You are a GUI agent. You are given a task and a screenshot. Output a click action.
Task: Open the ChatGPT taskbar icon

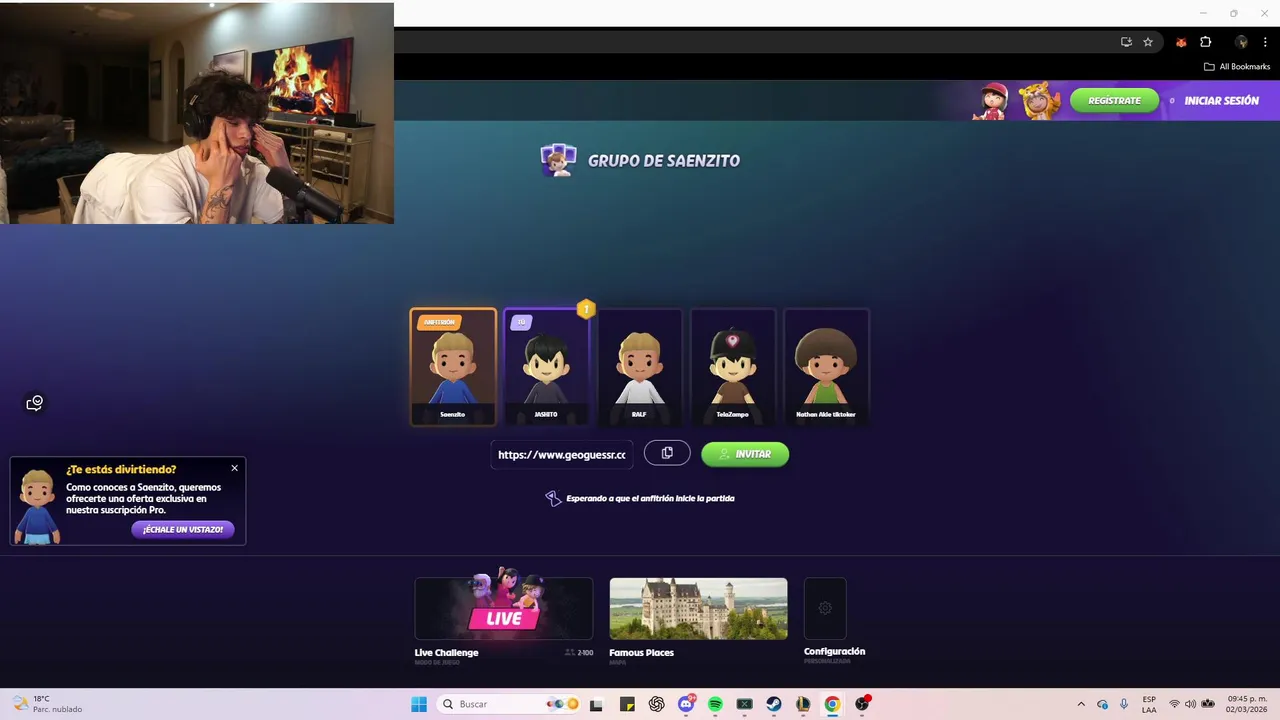(x=656, y=704)
